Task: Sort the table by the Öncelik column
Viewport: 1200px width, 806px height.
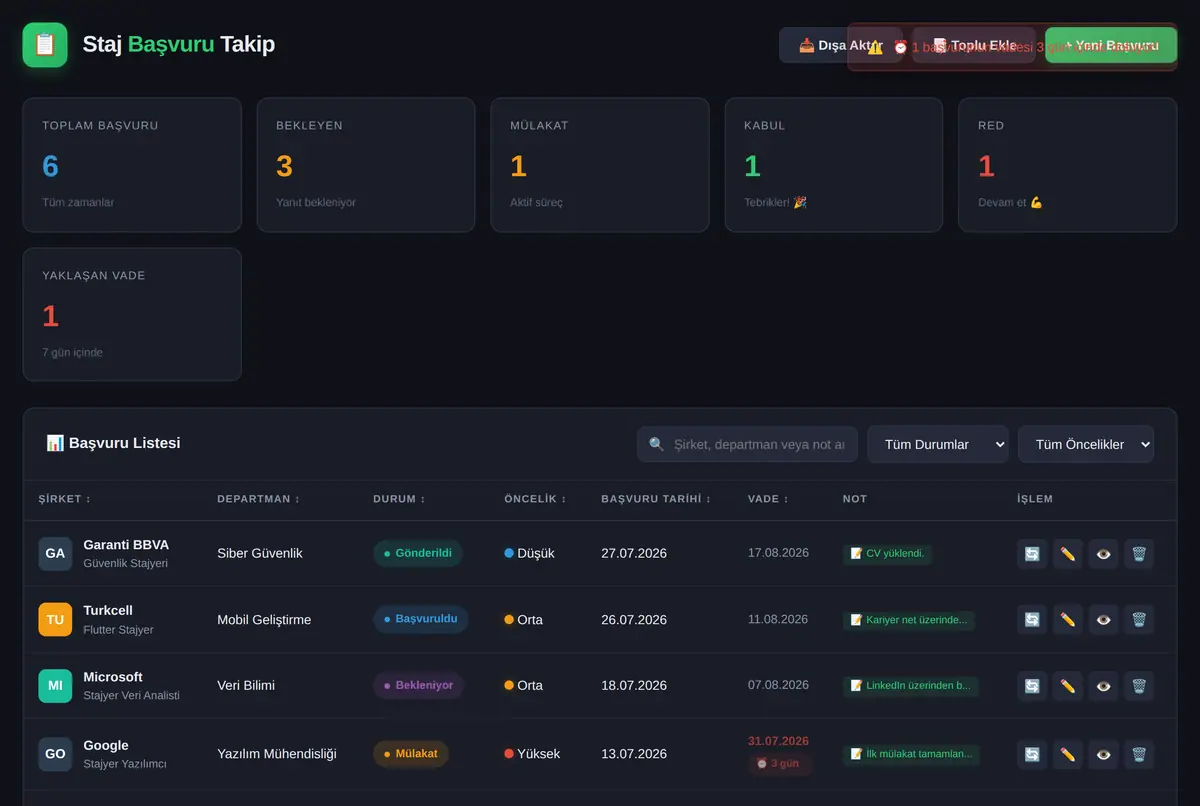Action: tap(535, 499)
